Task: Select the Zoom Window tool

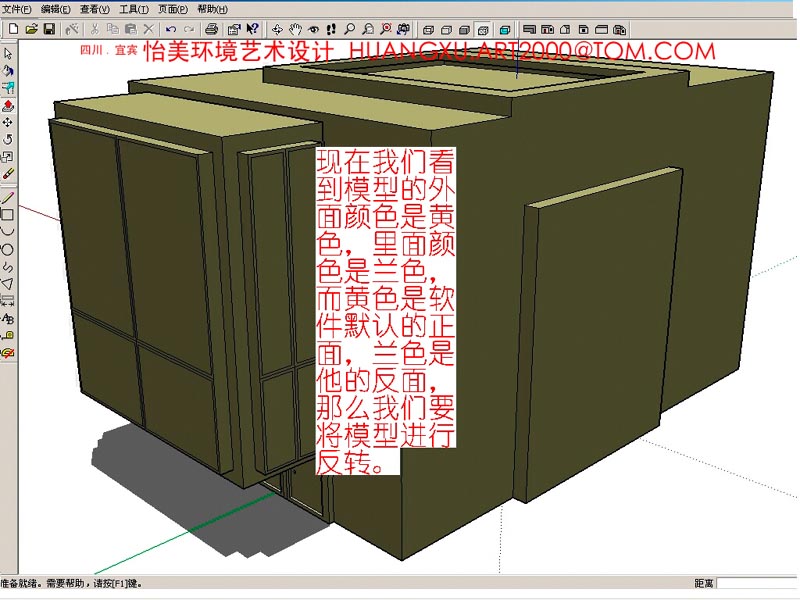Action: [x=368, y=29]
